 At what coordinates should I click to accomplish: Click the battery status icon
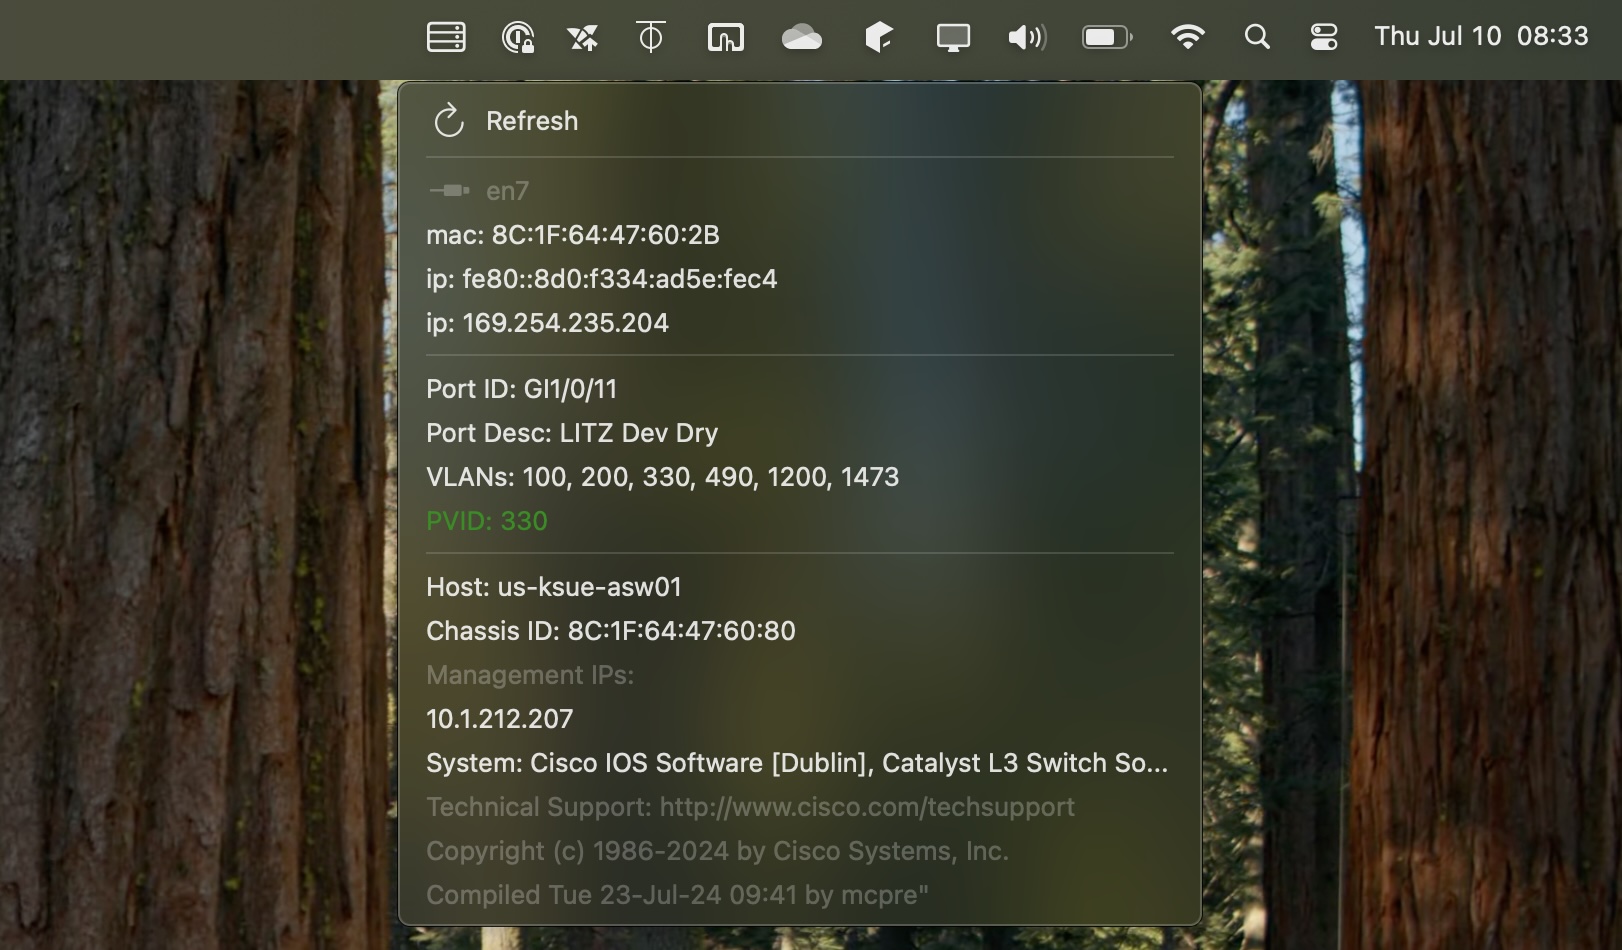click(x=1107, y=38)
